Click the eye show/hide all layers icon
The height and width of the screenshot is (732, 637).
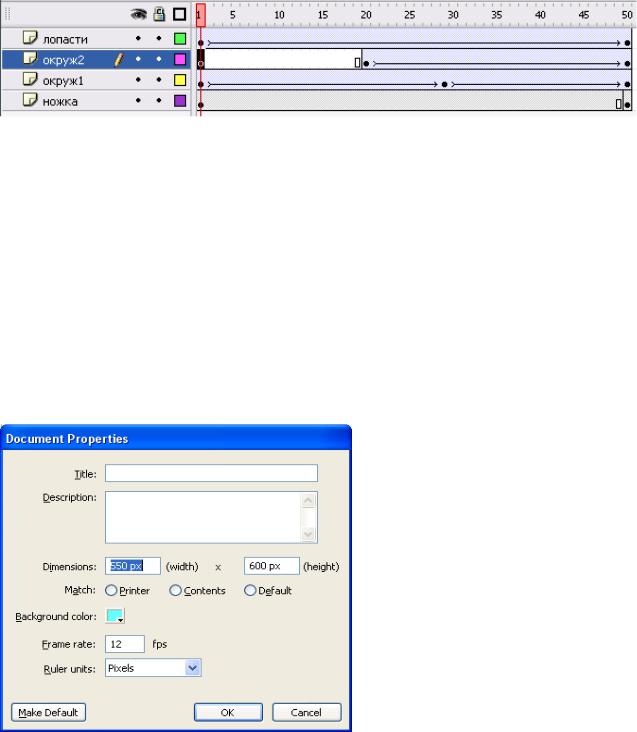point(138,14)
